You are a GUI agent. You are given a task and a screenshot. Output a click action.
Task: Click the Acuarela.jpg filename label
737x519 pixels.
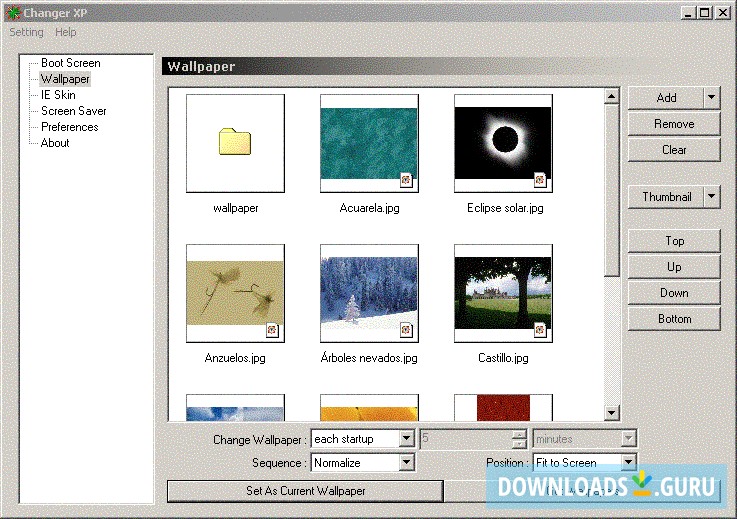pos(369,208)
